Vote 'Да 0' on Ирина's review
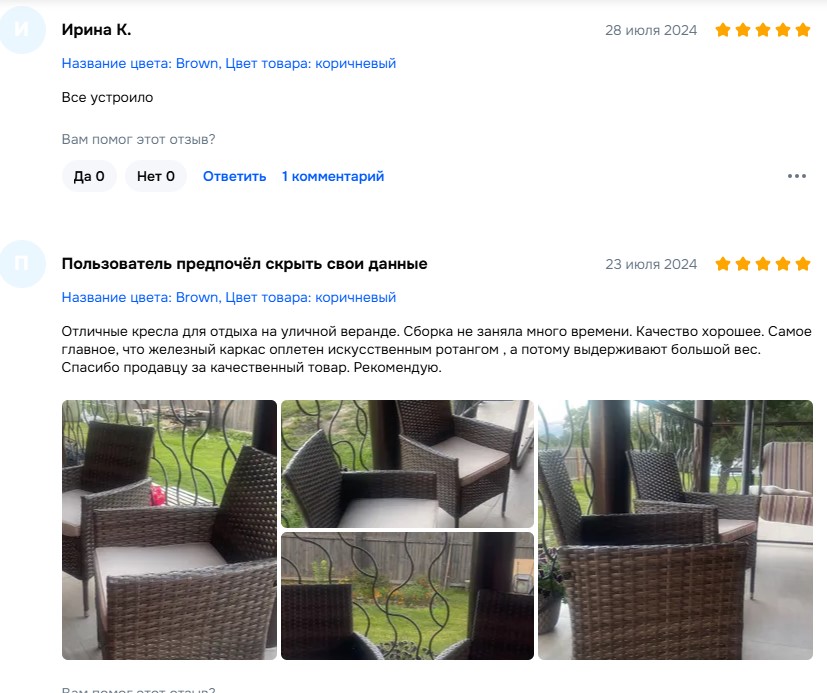 click(x=89, y=176)
